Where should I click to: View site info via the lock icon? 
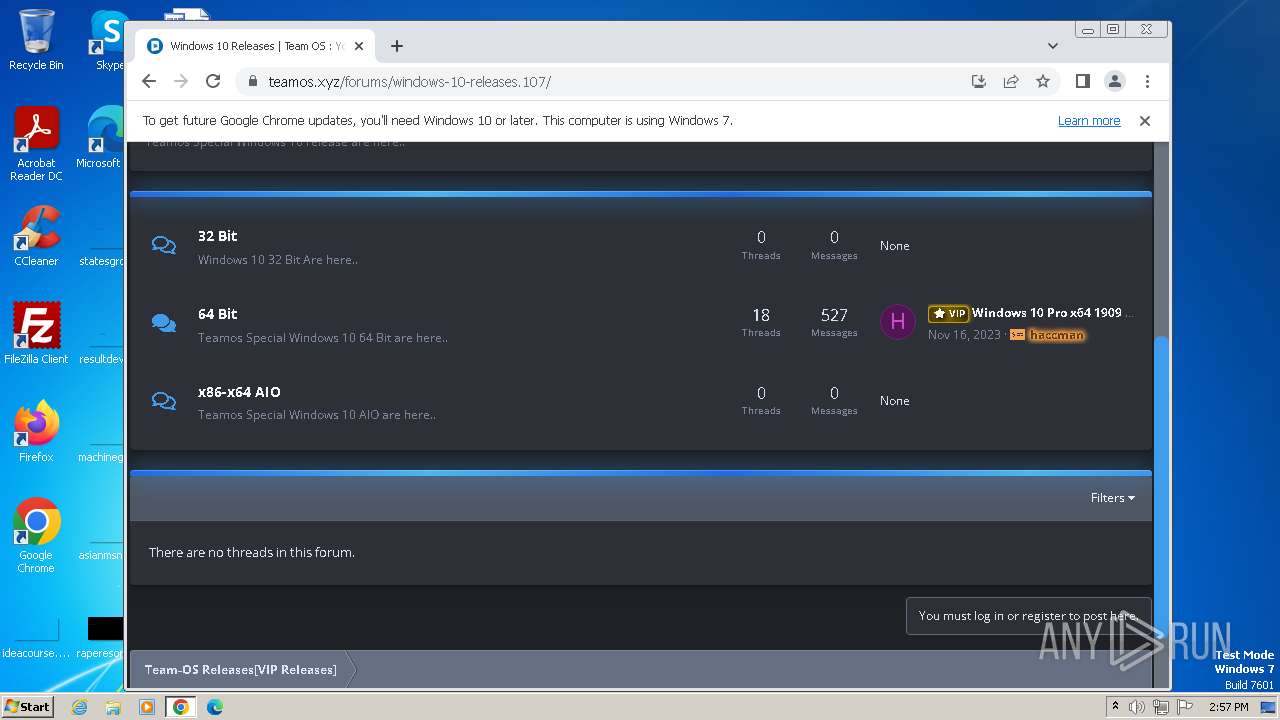coord(252,82)
